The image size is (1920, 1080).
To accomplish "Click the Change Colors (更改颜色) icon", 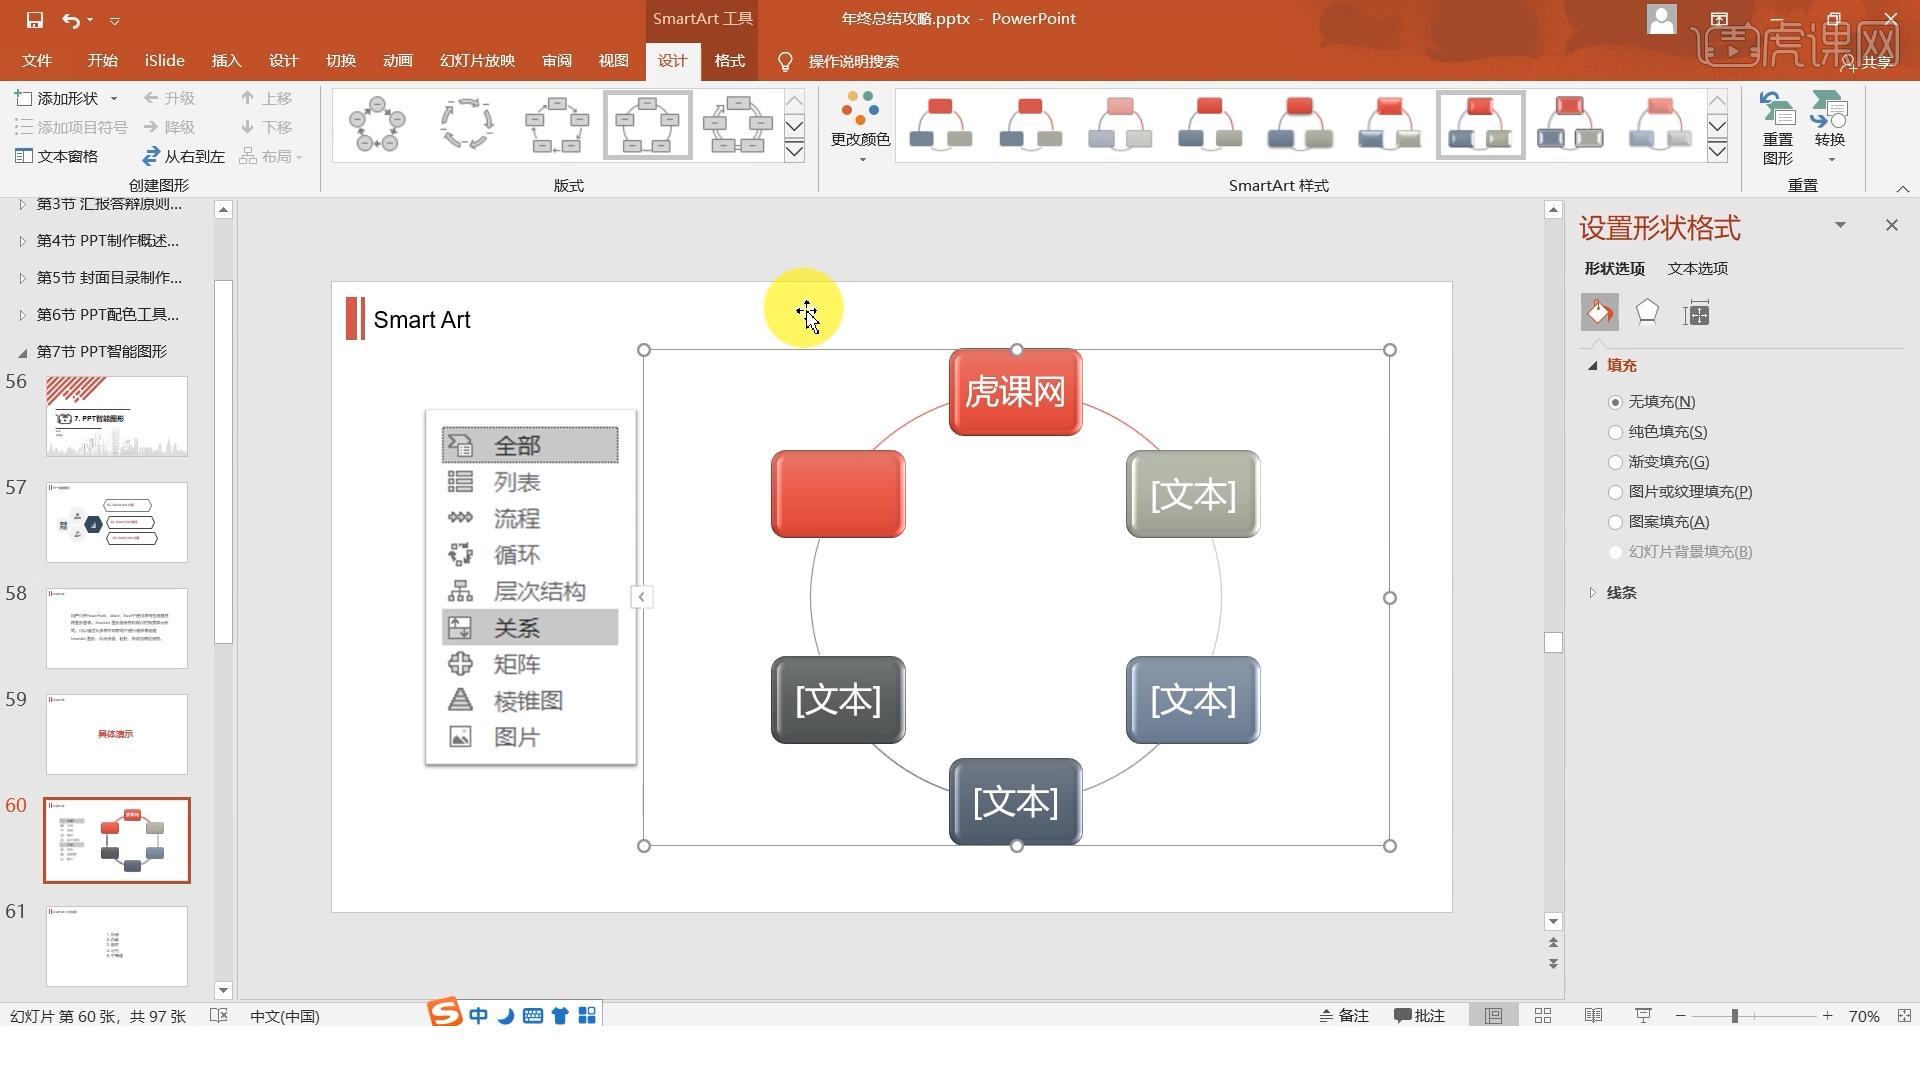I will click(859, 110).
